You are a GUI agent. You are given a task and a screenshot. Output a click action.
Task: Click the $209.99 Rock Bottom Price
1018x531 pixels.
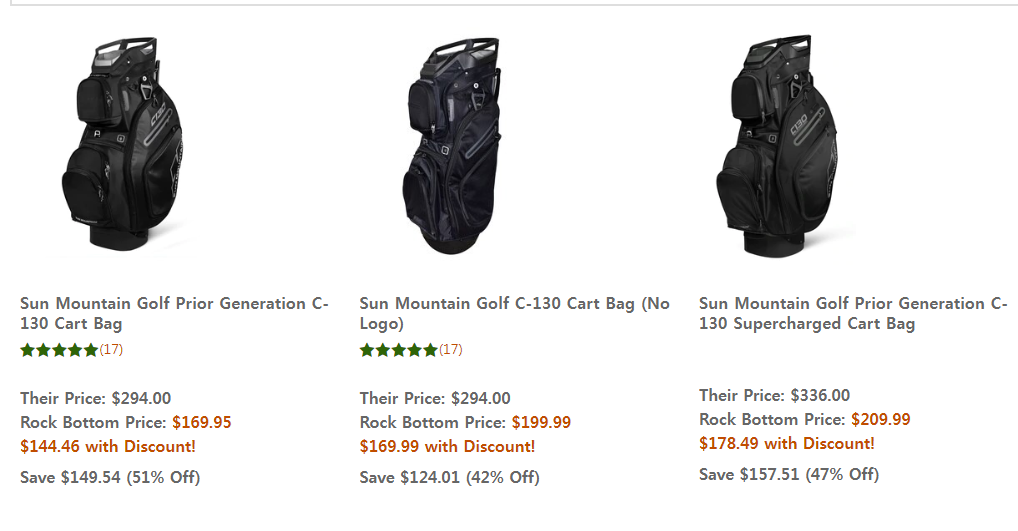click(880, 420)
